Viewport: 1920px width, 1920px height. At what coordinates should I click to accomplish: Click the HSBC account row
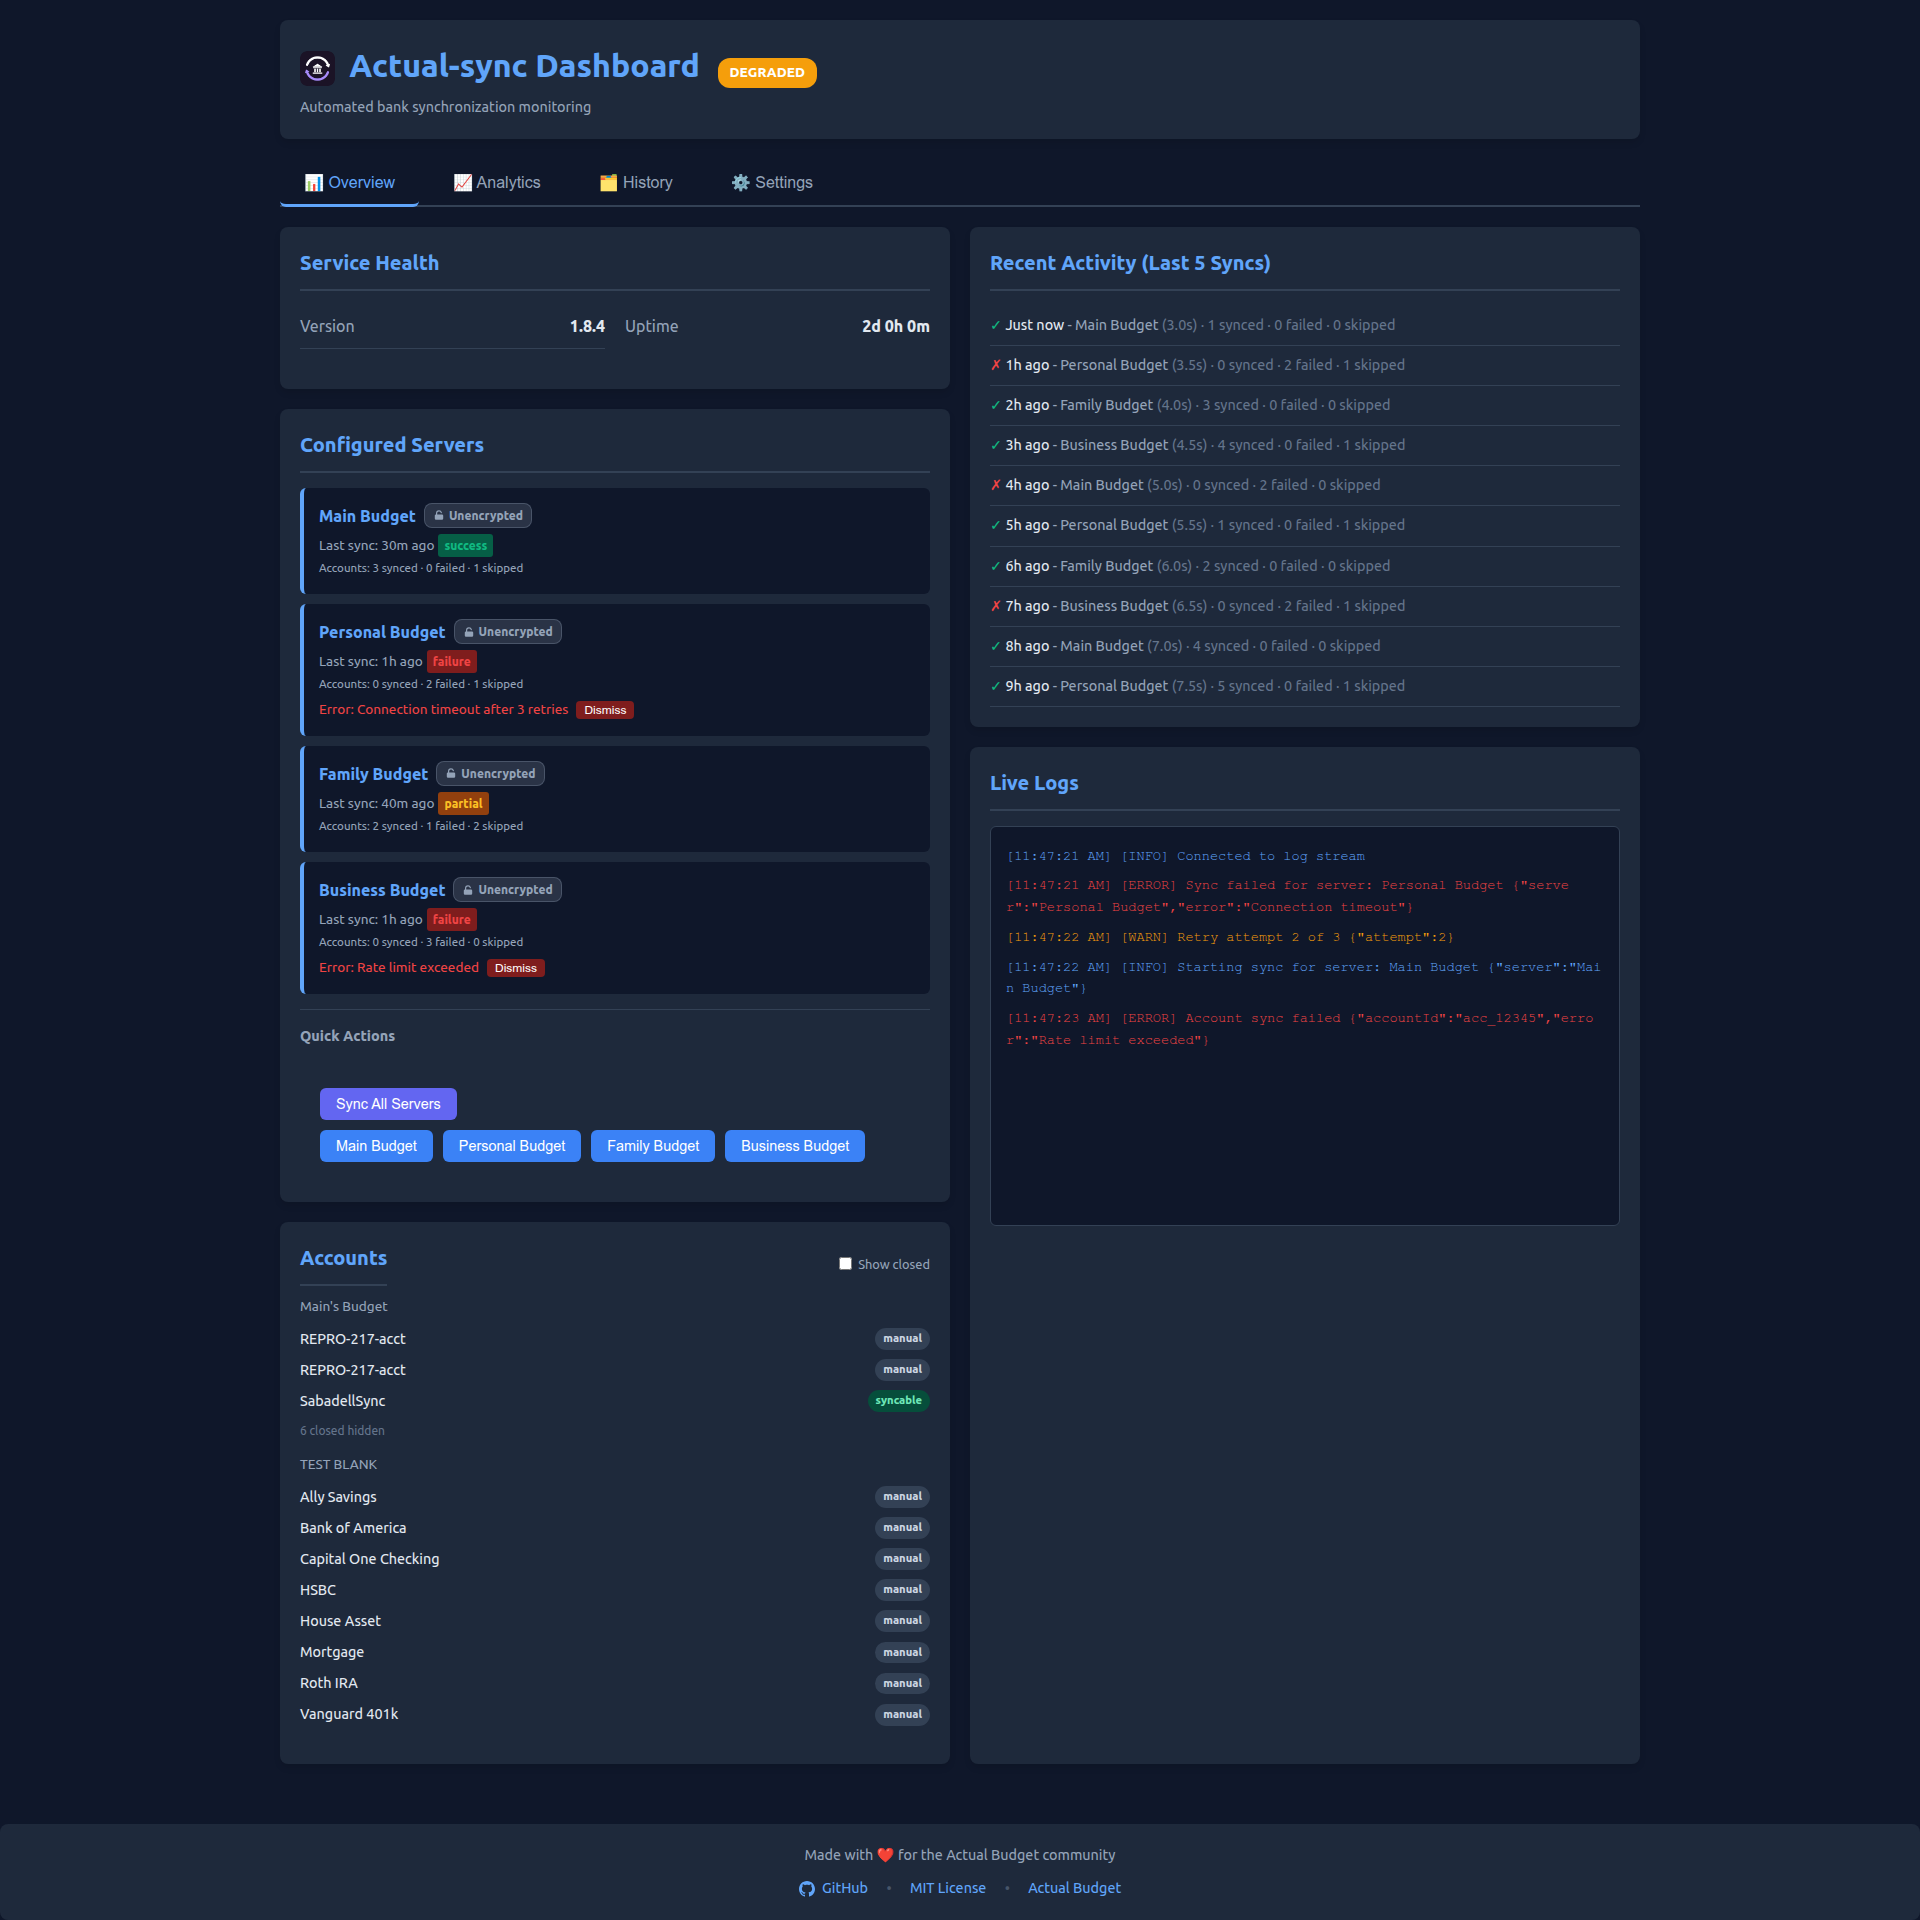point(615,1590)
